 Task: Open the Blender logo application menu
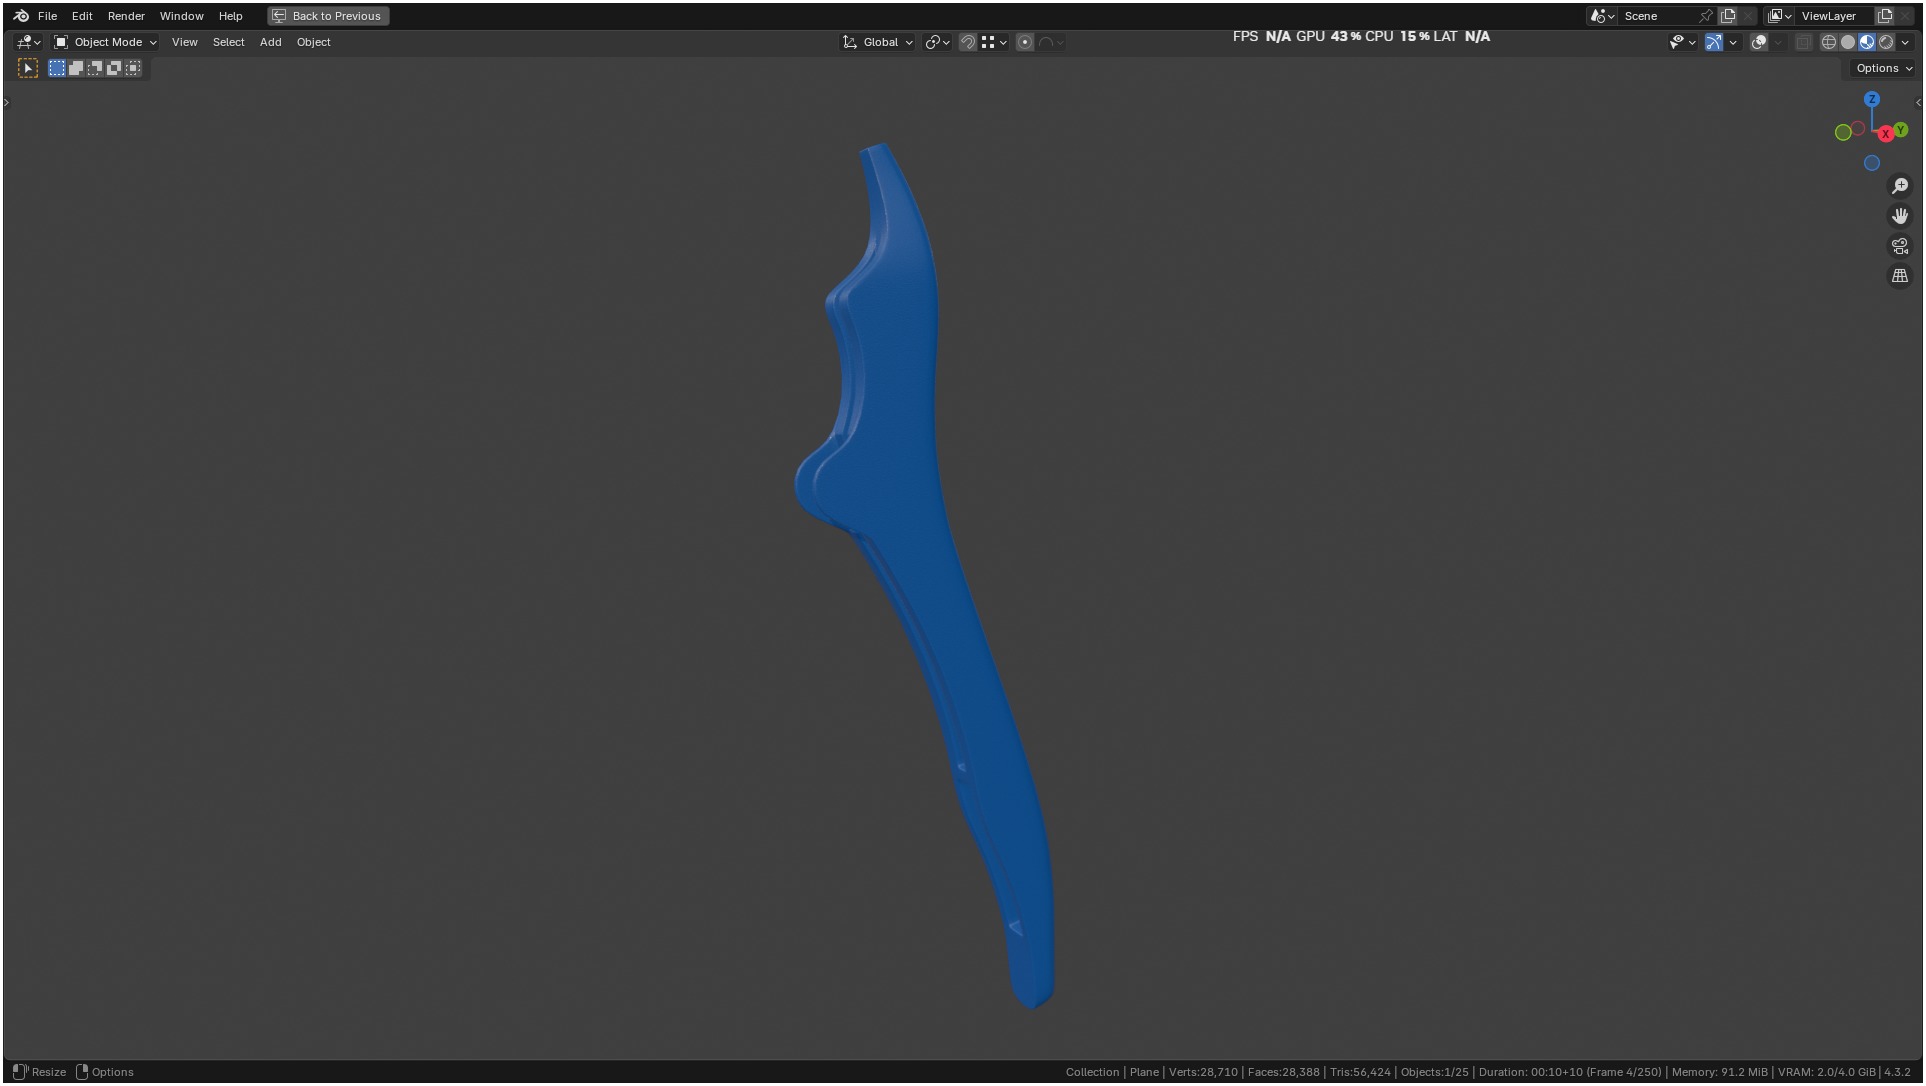[x=21, y=16]
